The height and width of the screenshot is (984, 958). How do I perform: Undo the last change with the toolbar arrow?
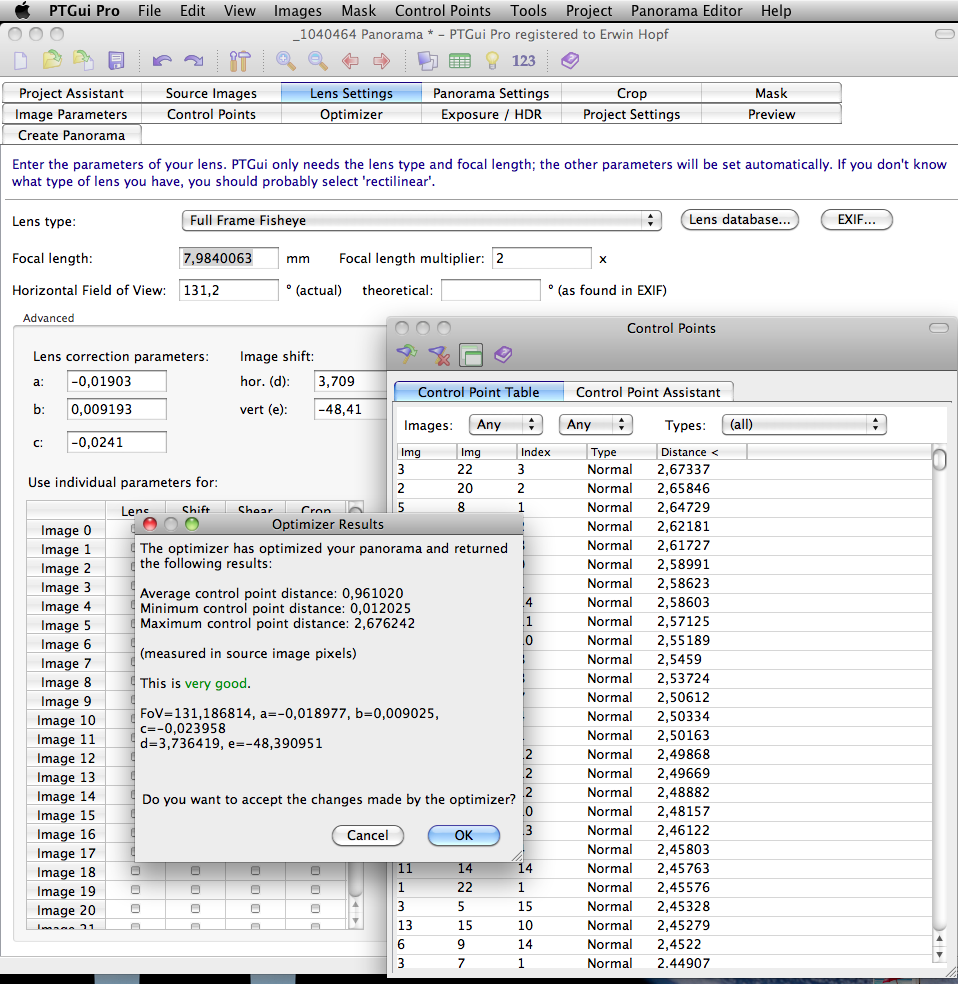(x=162, y=61)
